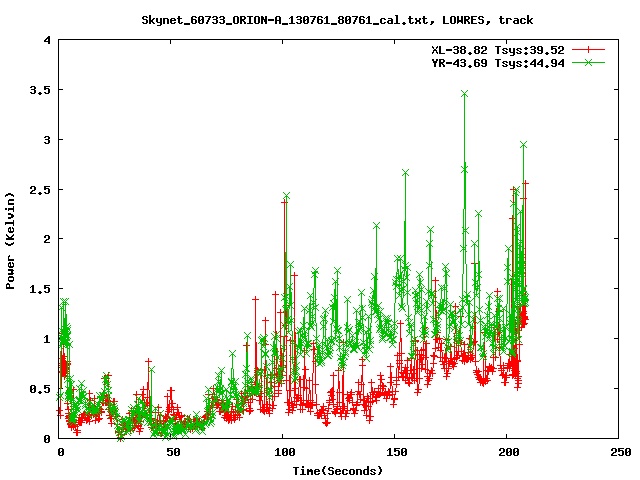Select the XL-38.82 Tsys:39.52 legend label
640x480 pixels.
click(x=498, y=50)
